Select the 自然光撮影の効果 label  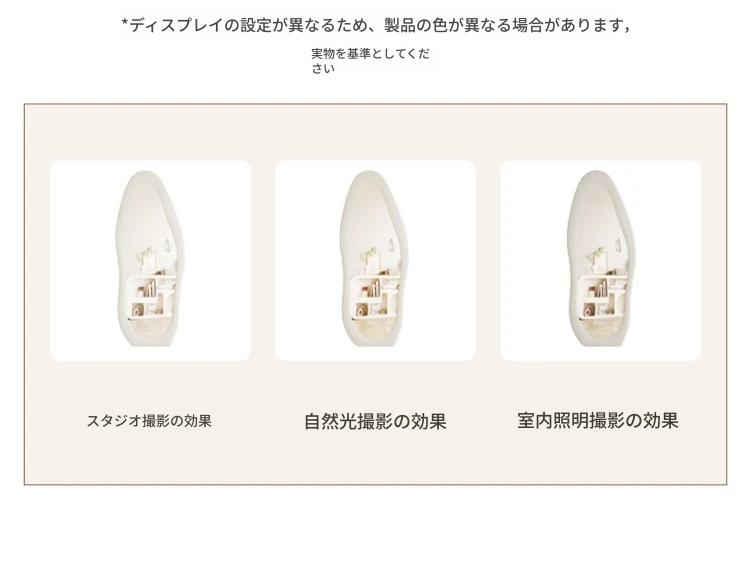tap(375, 421)
